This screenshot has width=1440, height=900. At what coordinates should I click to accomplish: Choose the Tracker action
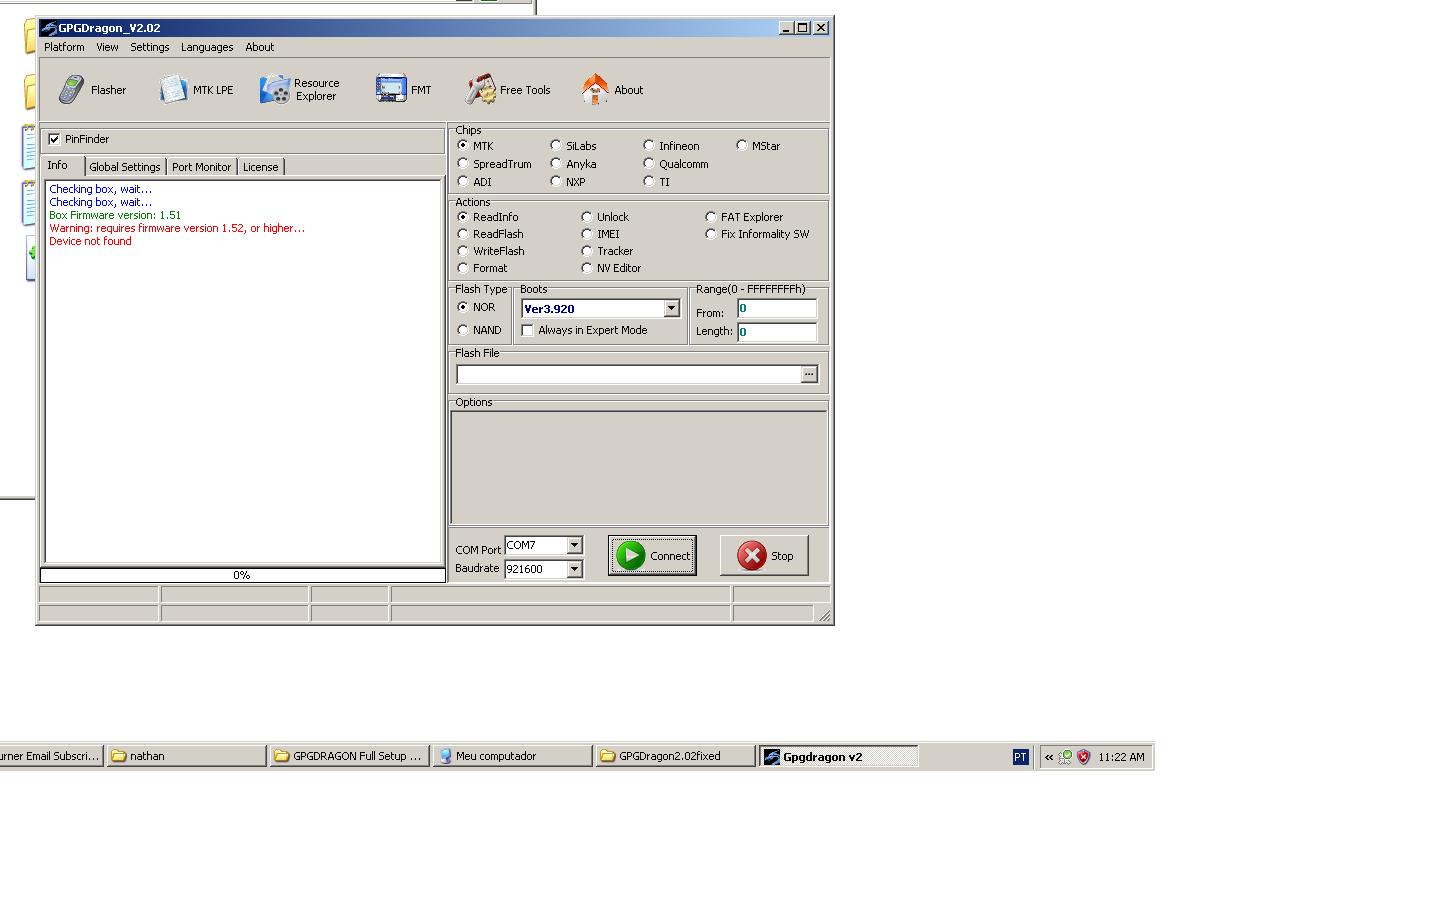(587, 251)
